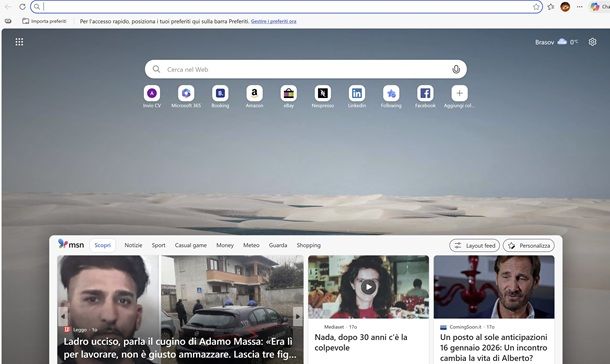
Task: Open the Guarda tab
Action: point(278,245)
